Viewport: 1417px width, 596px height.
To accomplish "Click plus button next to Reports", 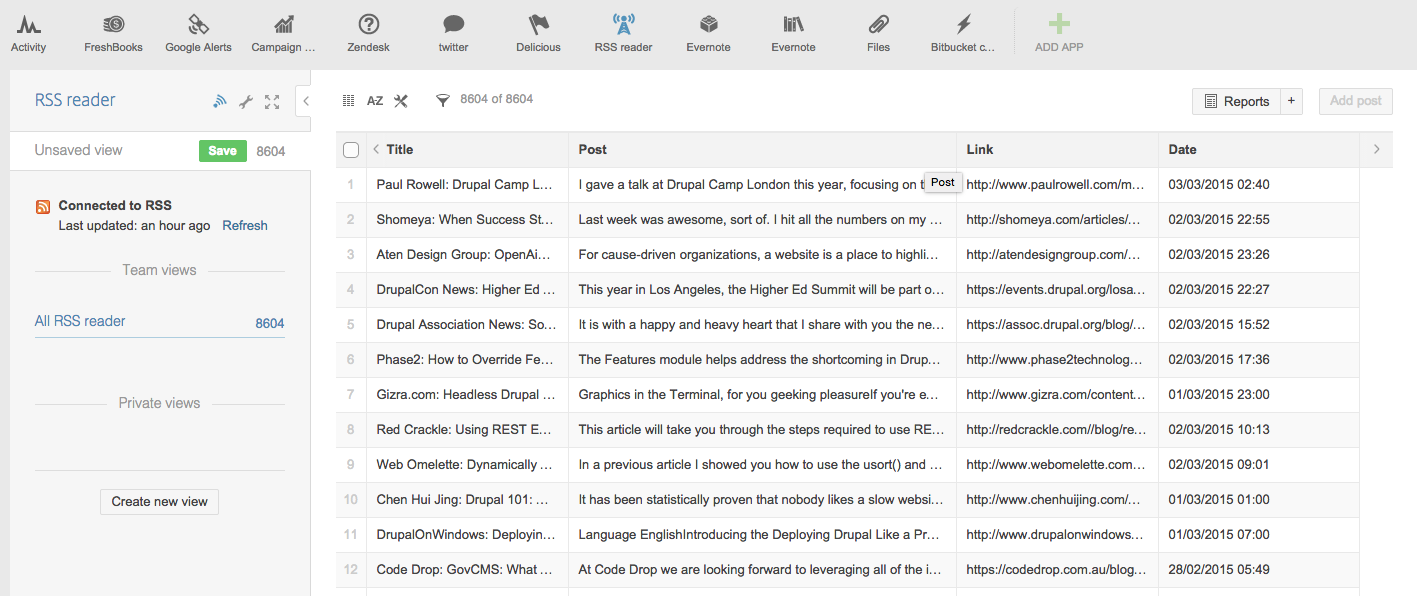I will [x=1291, y=101].
